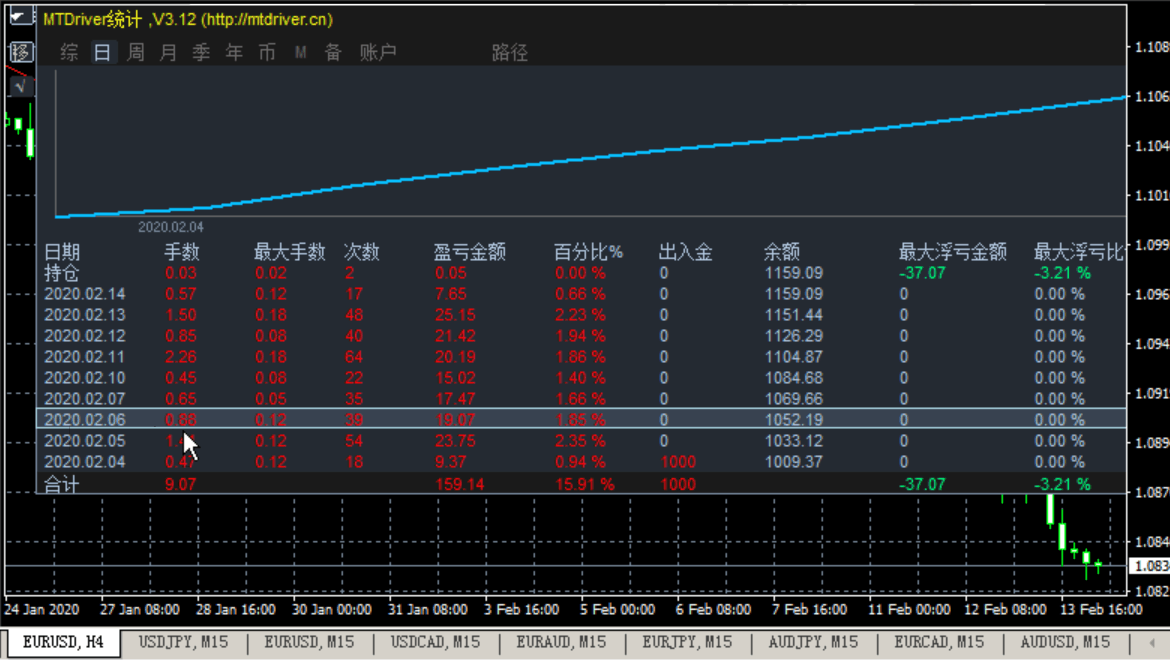The image size is (1170, 660).
Task: Toggle the √ checkmark button
Action: [x=21, y=87]
